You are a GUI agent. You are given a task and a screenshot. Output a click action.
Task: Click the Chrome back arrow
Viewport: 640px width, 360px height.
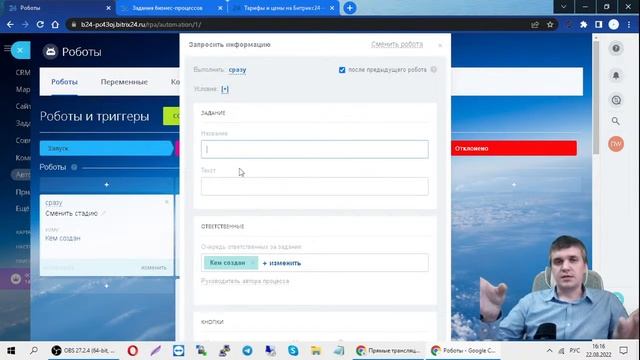(10, 24)
